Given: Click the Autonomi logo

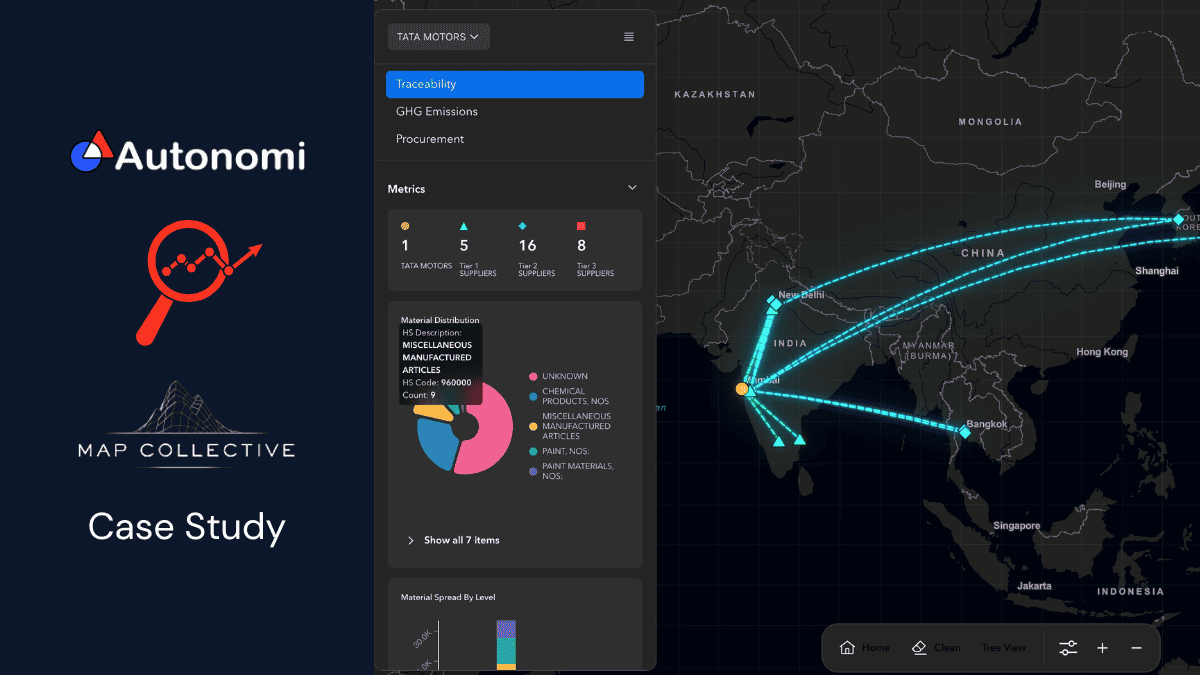Looking at the screenshot, I should 188,154.
